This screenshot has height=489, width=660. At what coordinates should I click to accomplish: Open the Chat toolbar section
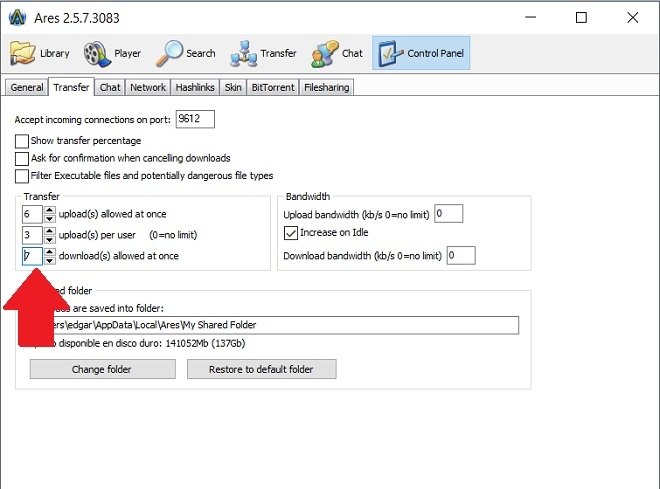337,53
